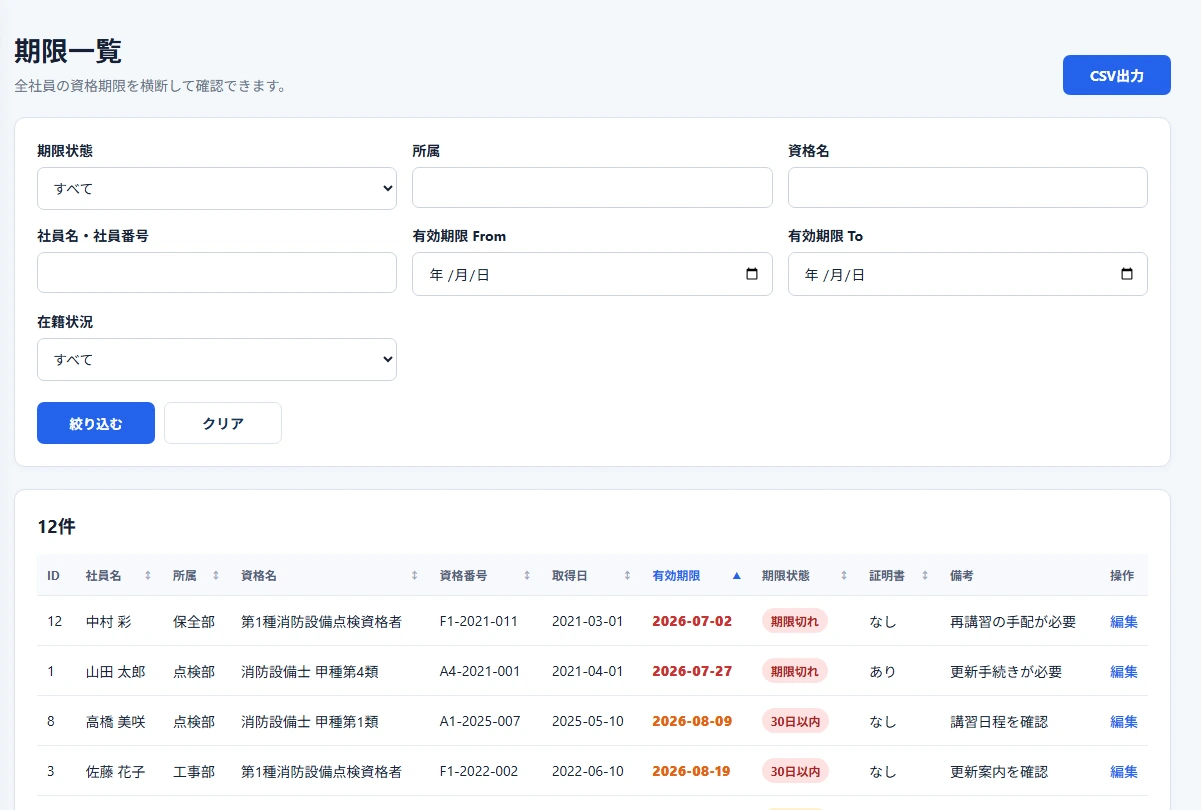Image resolution: width=1201 pixels, height=810 pixels.
Task: Focus the 社員名・社員番号 input
Action: click(217, 273)
